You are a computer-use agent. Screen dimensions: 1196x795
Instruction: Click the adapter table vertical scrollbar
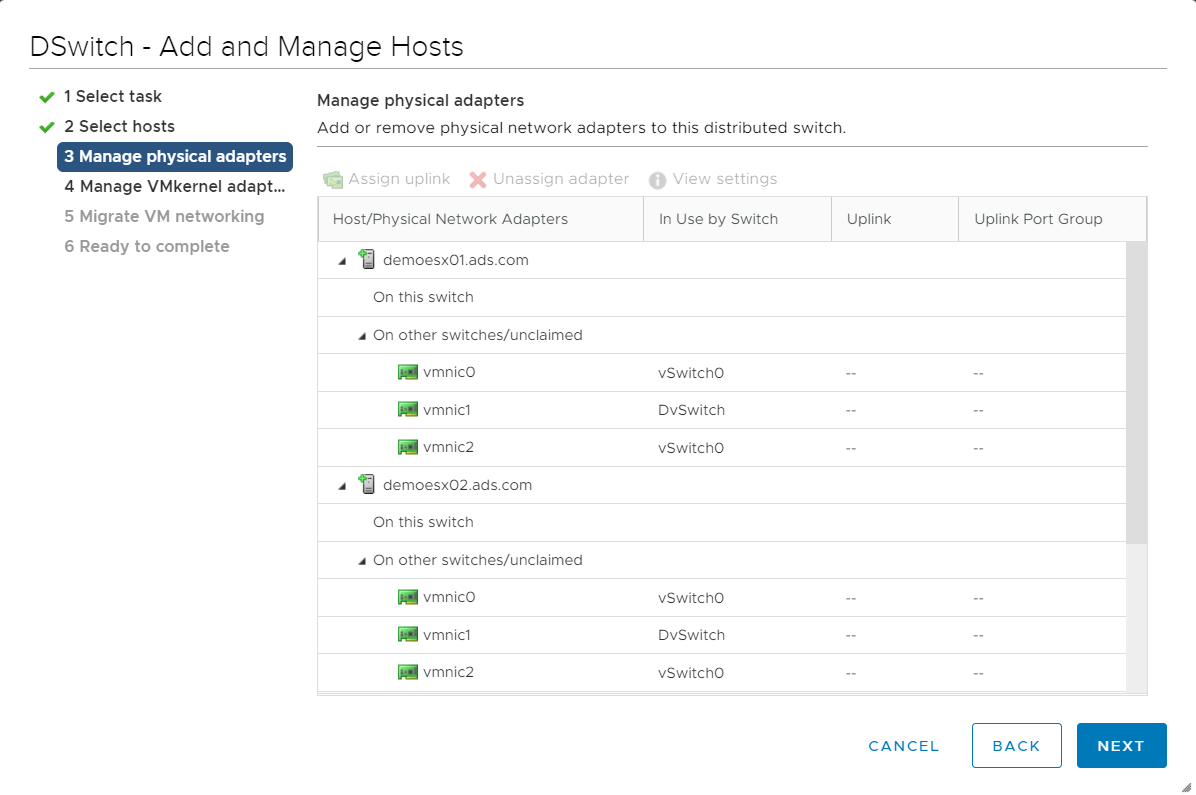[x=1137, y=393]
